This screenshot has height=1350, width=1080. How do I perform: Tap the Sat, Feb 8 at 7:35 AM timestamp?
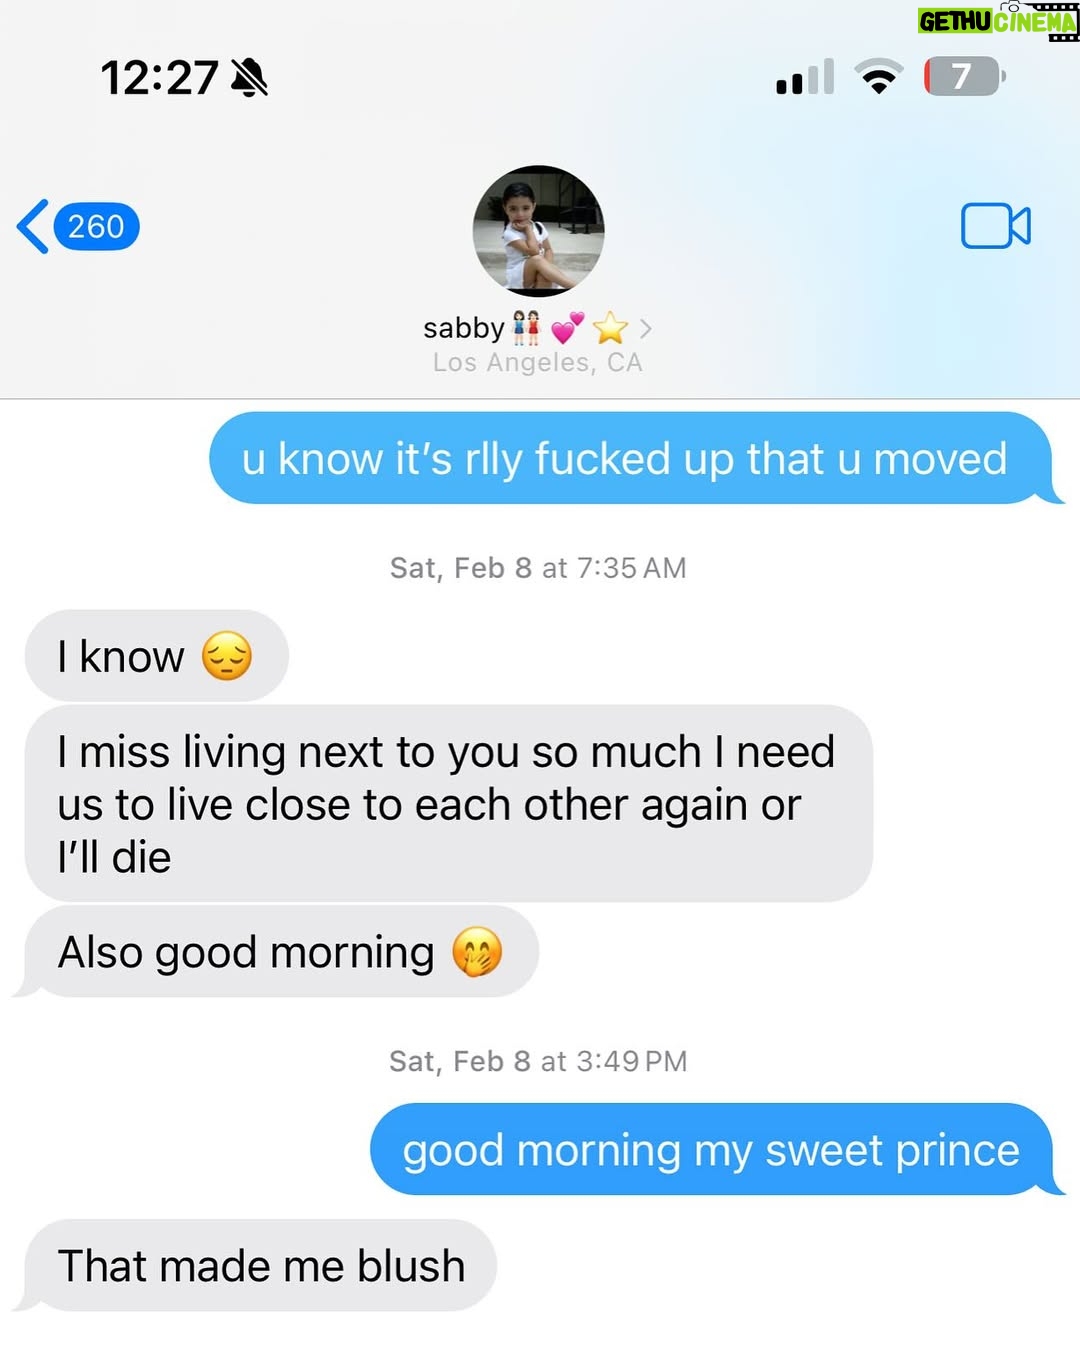538,568
